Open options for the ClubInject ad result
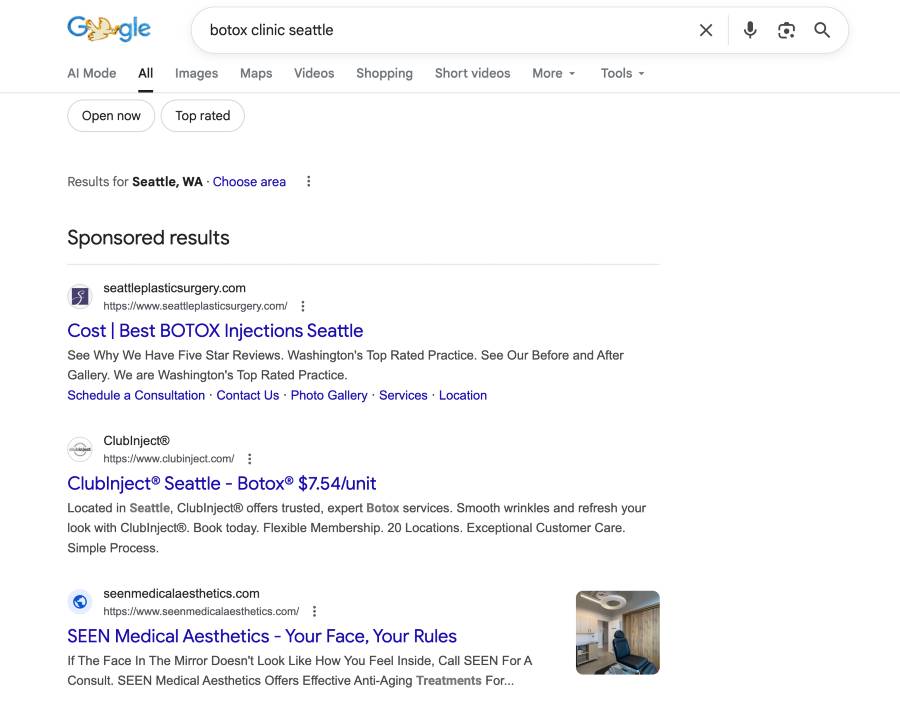Image resolution: width=900 pixels, height=715 pixels. 249,458
